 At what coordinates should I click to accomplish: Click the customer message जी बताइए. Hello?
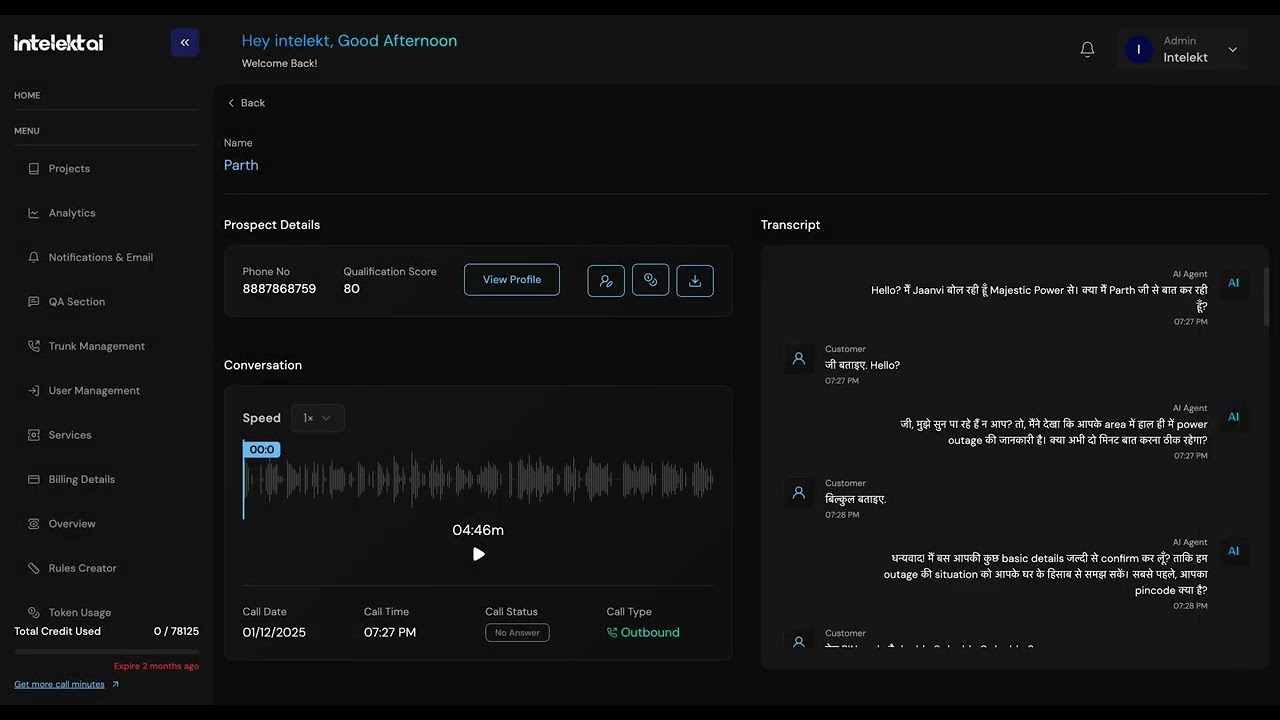click(862, 365)
